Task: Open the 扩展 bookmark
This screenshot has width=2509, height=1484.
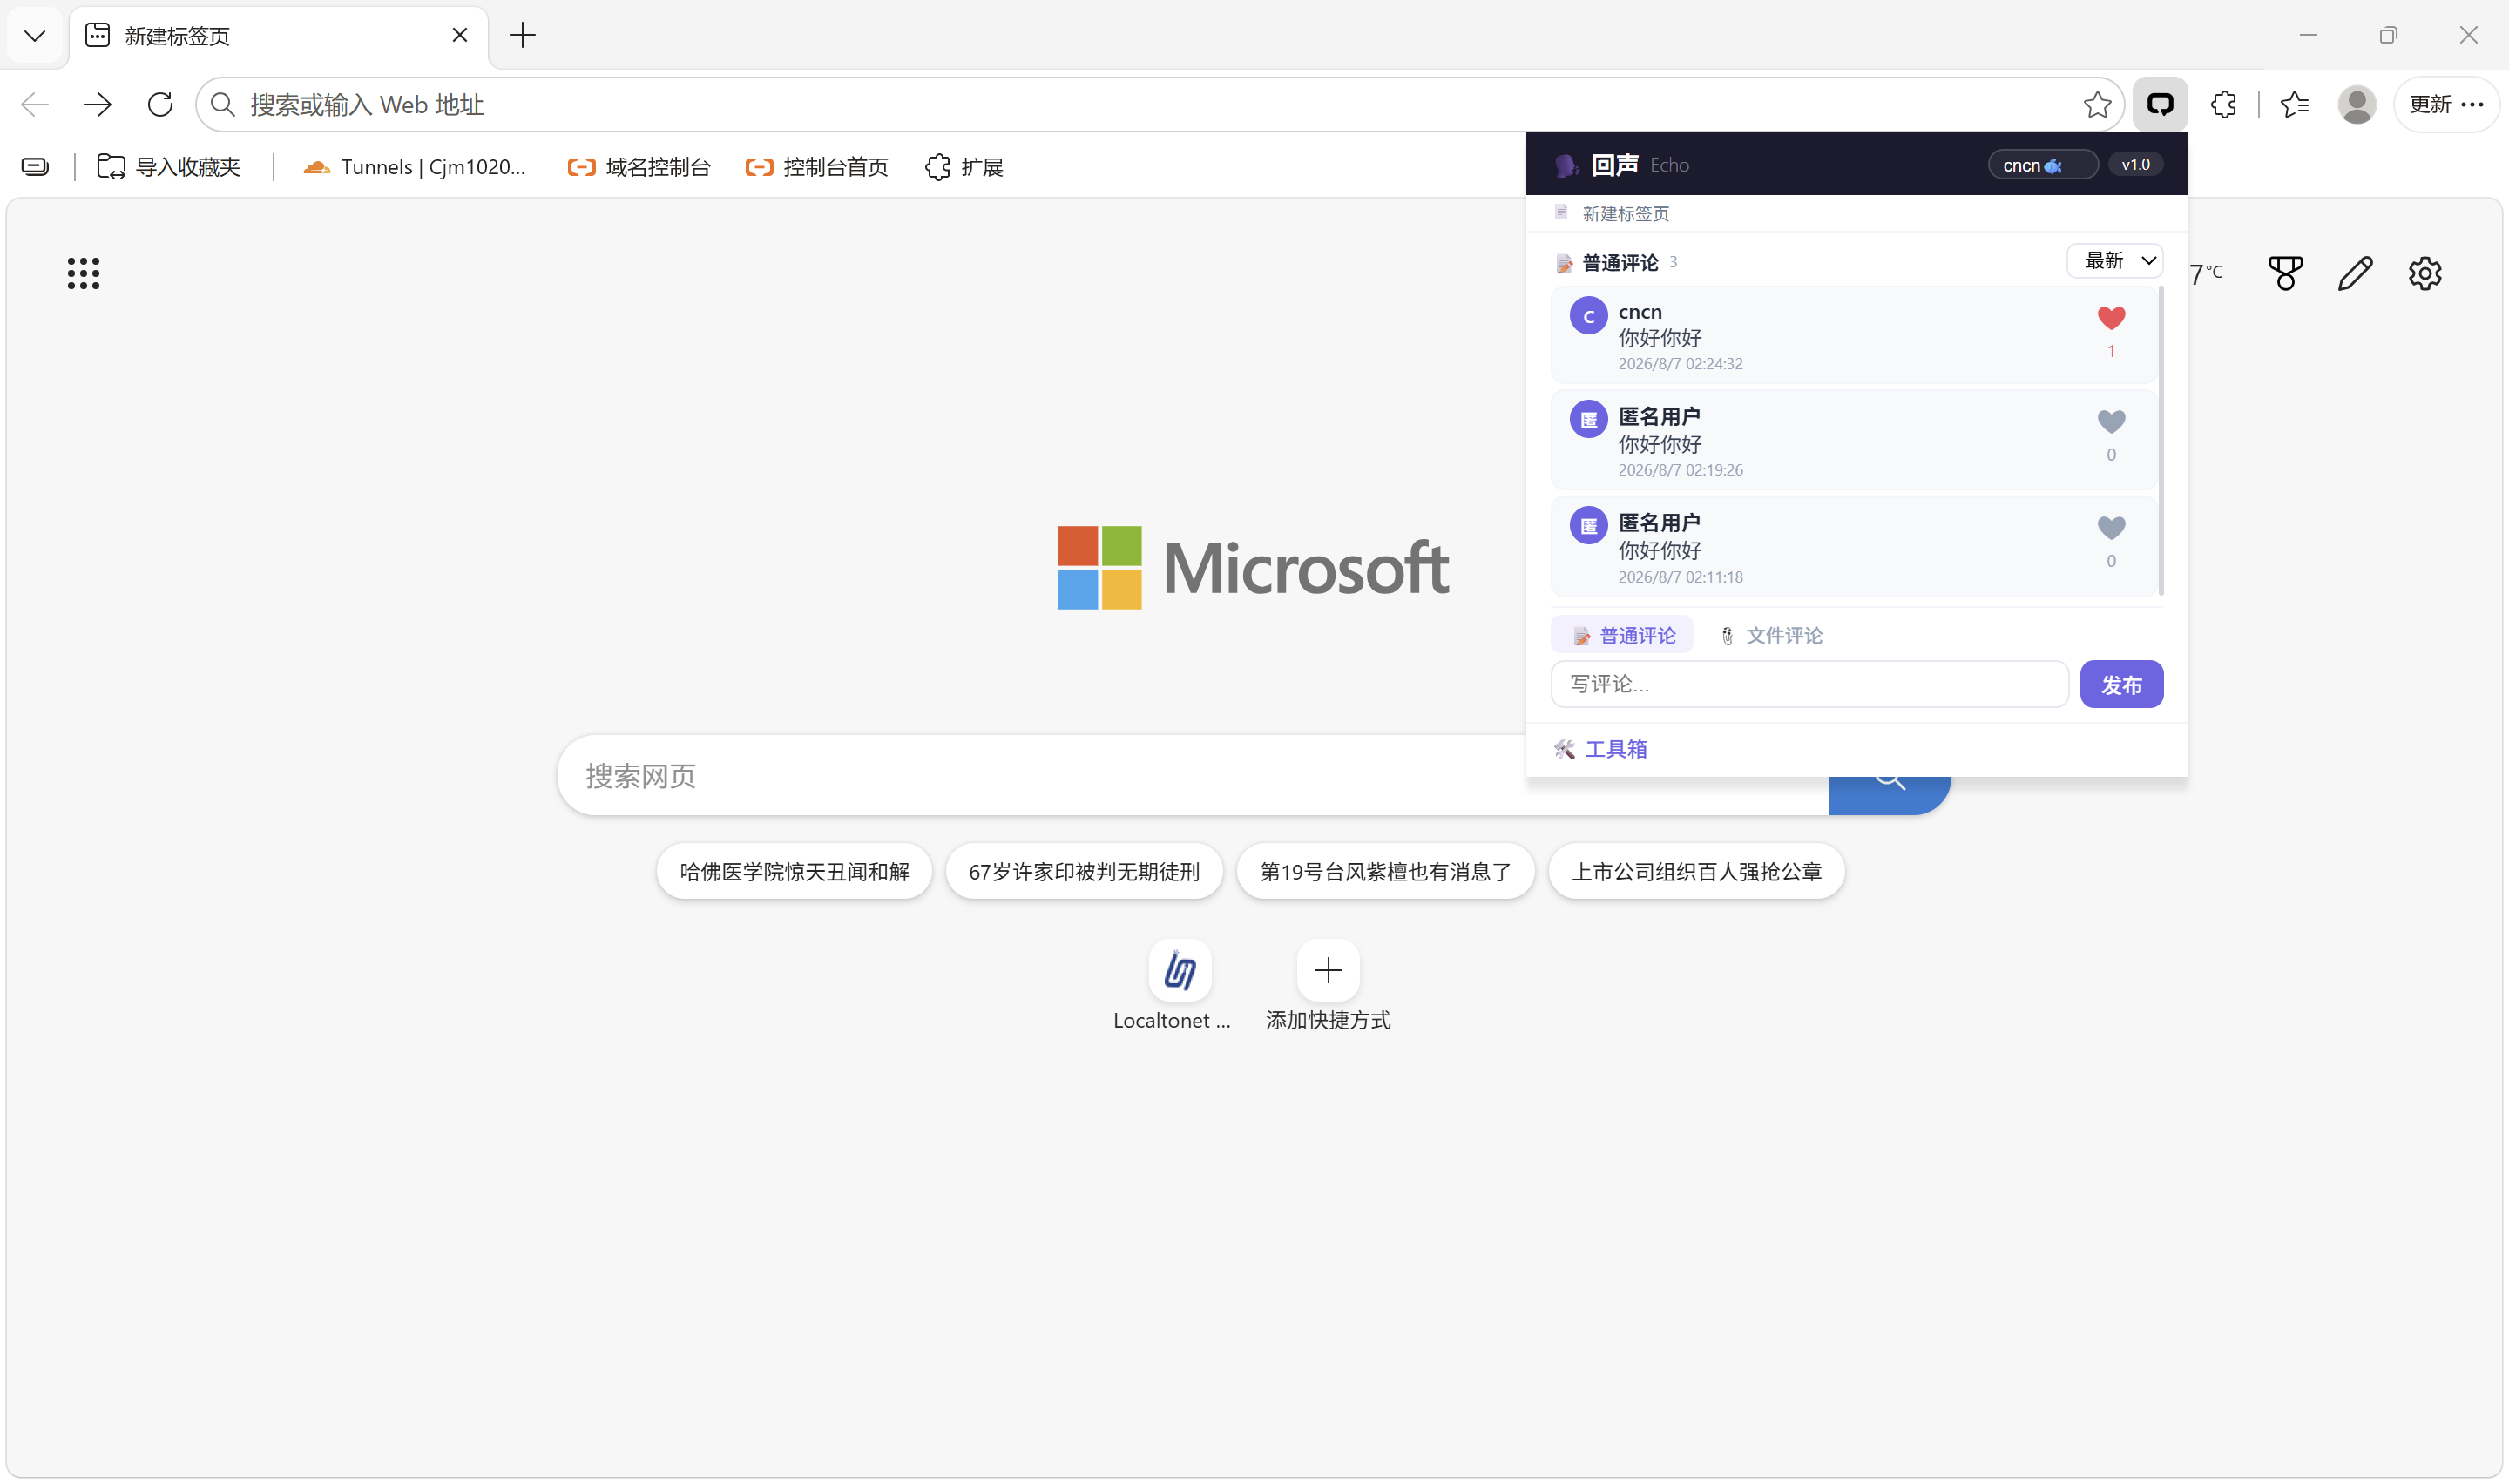Action: (x=964, y=166)
